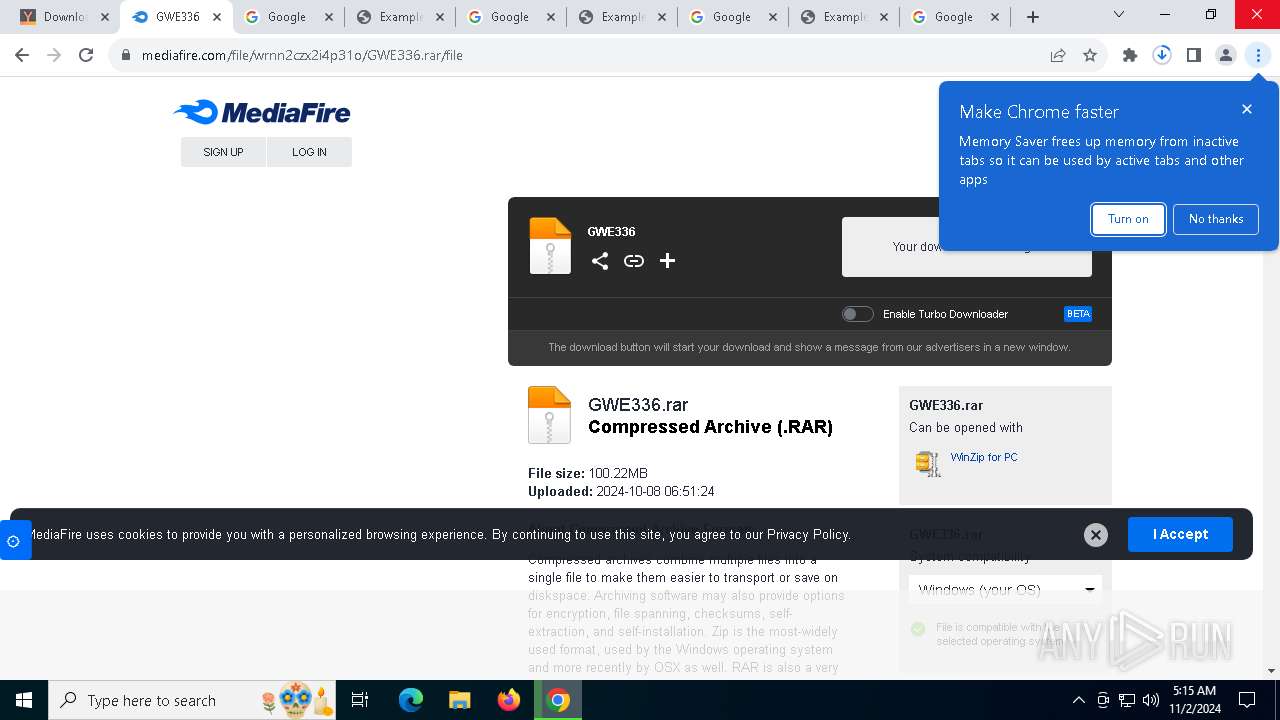Screen dimensions: 1280x720
Task: Close the Make Chrome faster popup
Action: [1246, 109]
